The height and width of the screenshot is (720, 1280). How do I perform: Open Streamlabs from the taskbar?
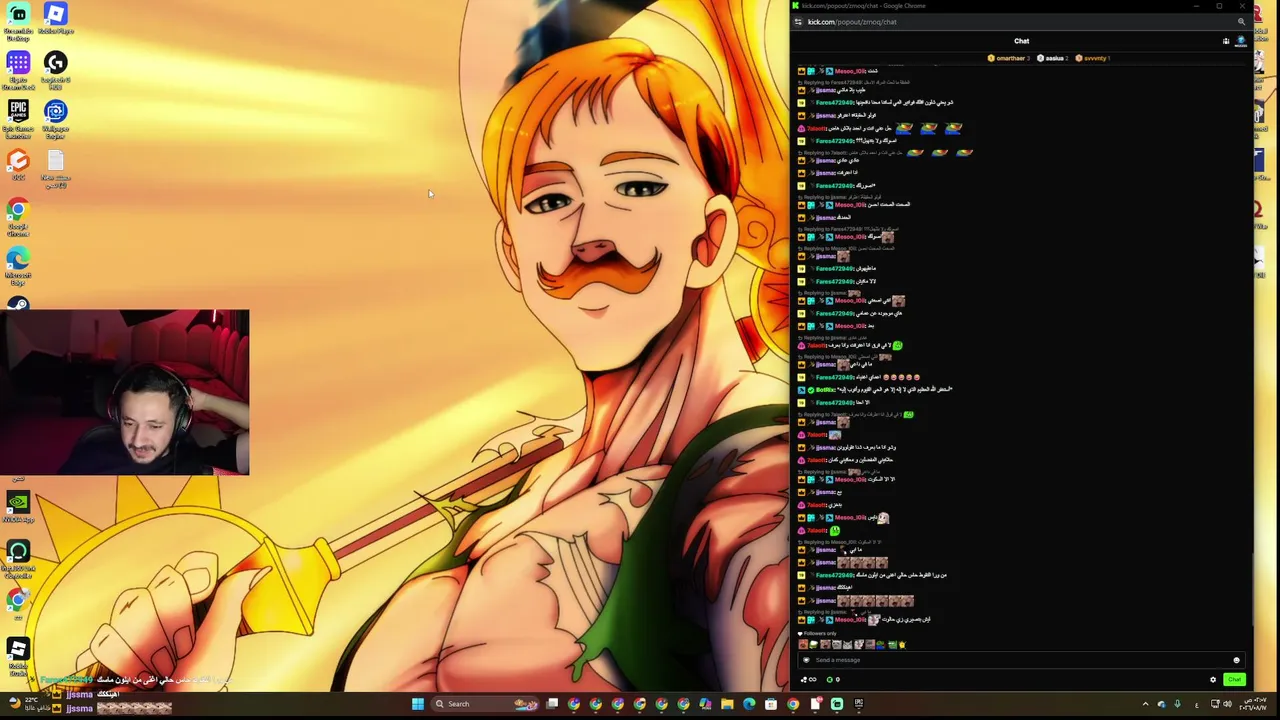[x=837, y=704]
